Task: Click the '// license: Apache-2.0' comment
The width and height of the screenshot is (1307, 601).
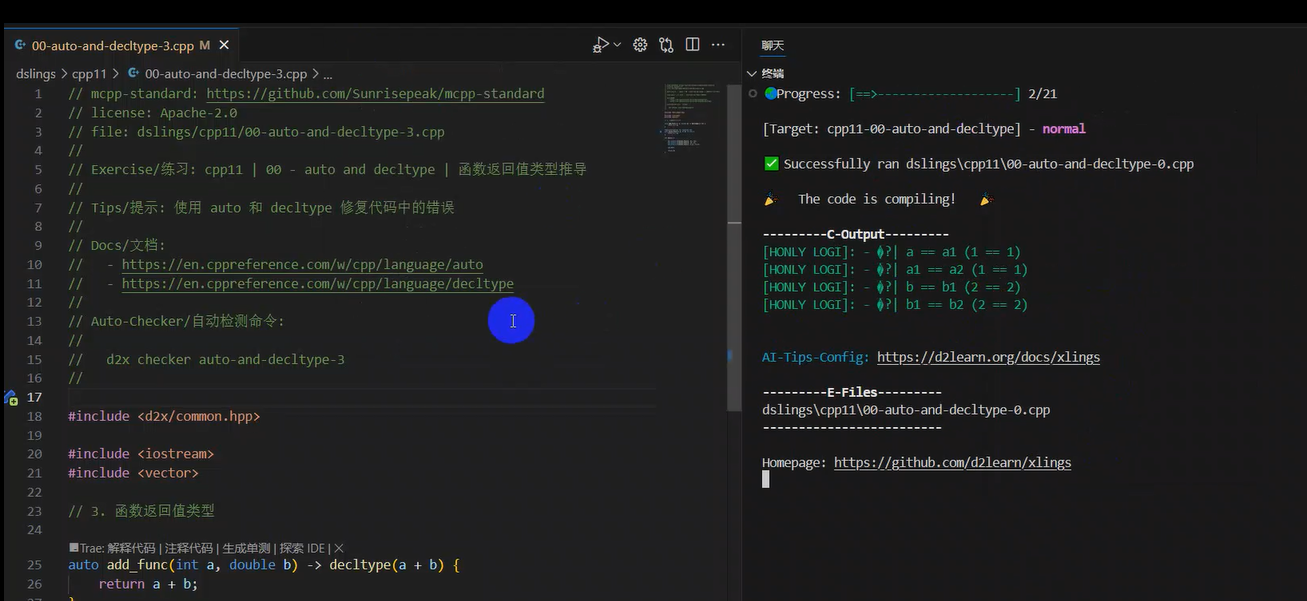Action: click(x=153, y=113)
